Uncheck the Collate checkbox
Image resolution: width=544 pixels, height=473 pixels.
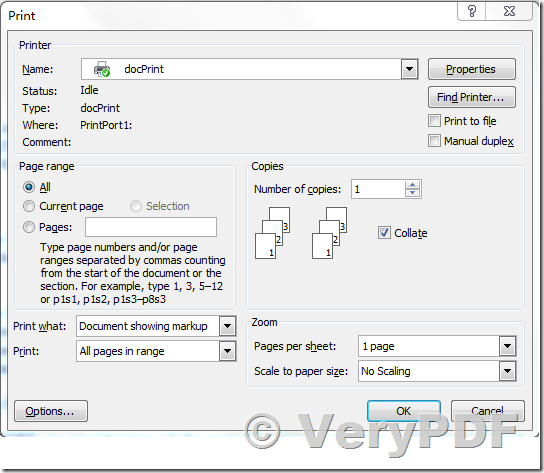(384, 233)
